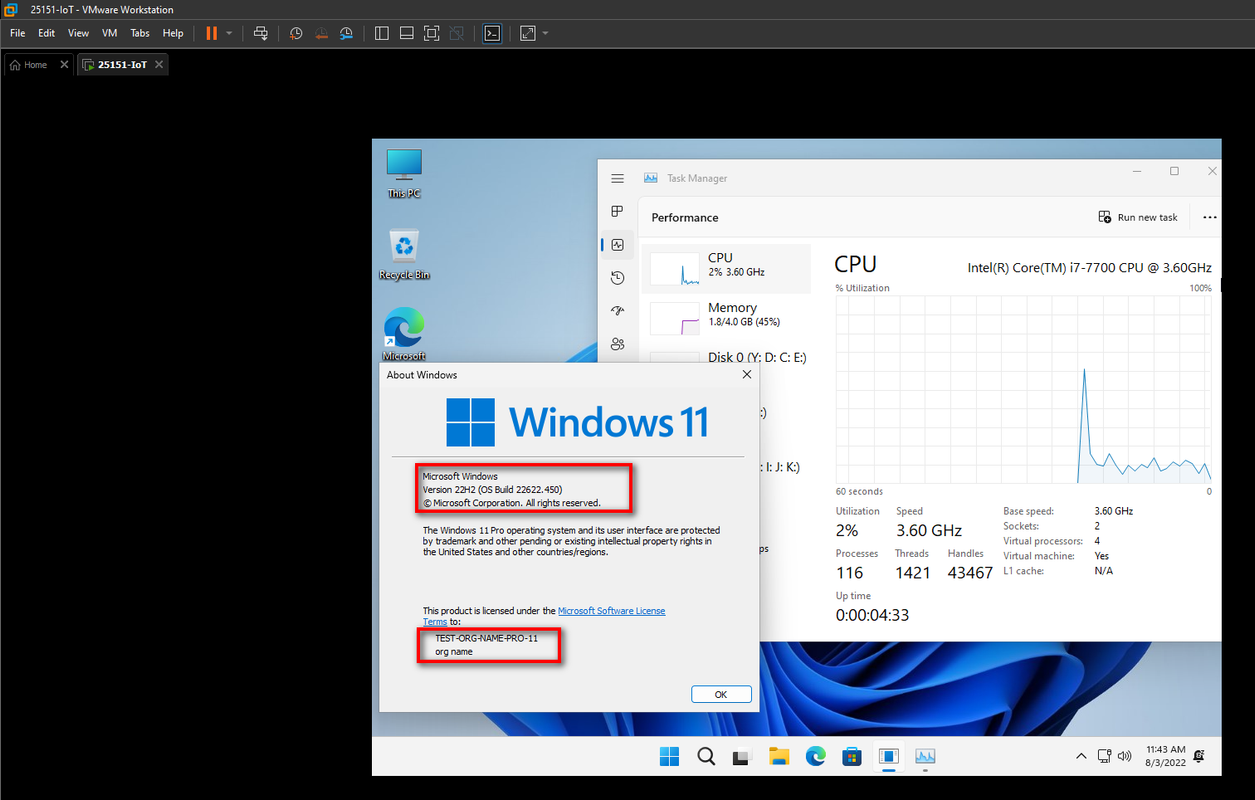Open Task View from taskbar
Screen dimensions: 1255x800
(742, 757)
